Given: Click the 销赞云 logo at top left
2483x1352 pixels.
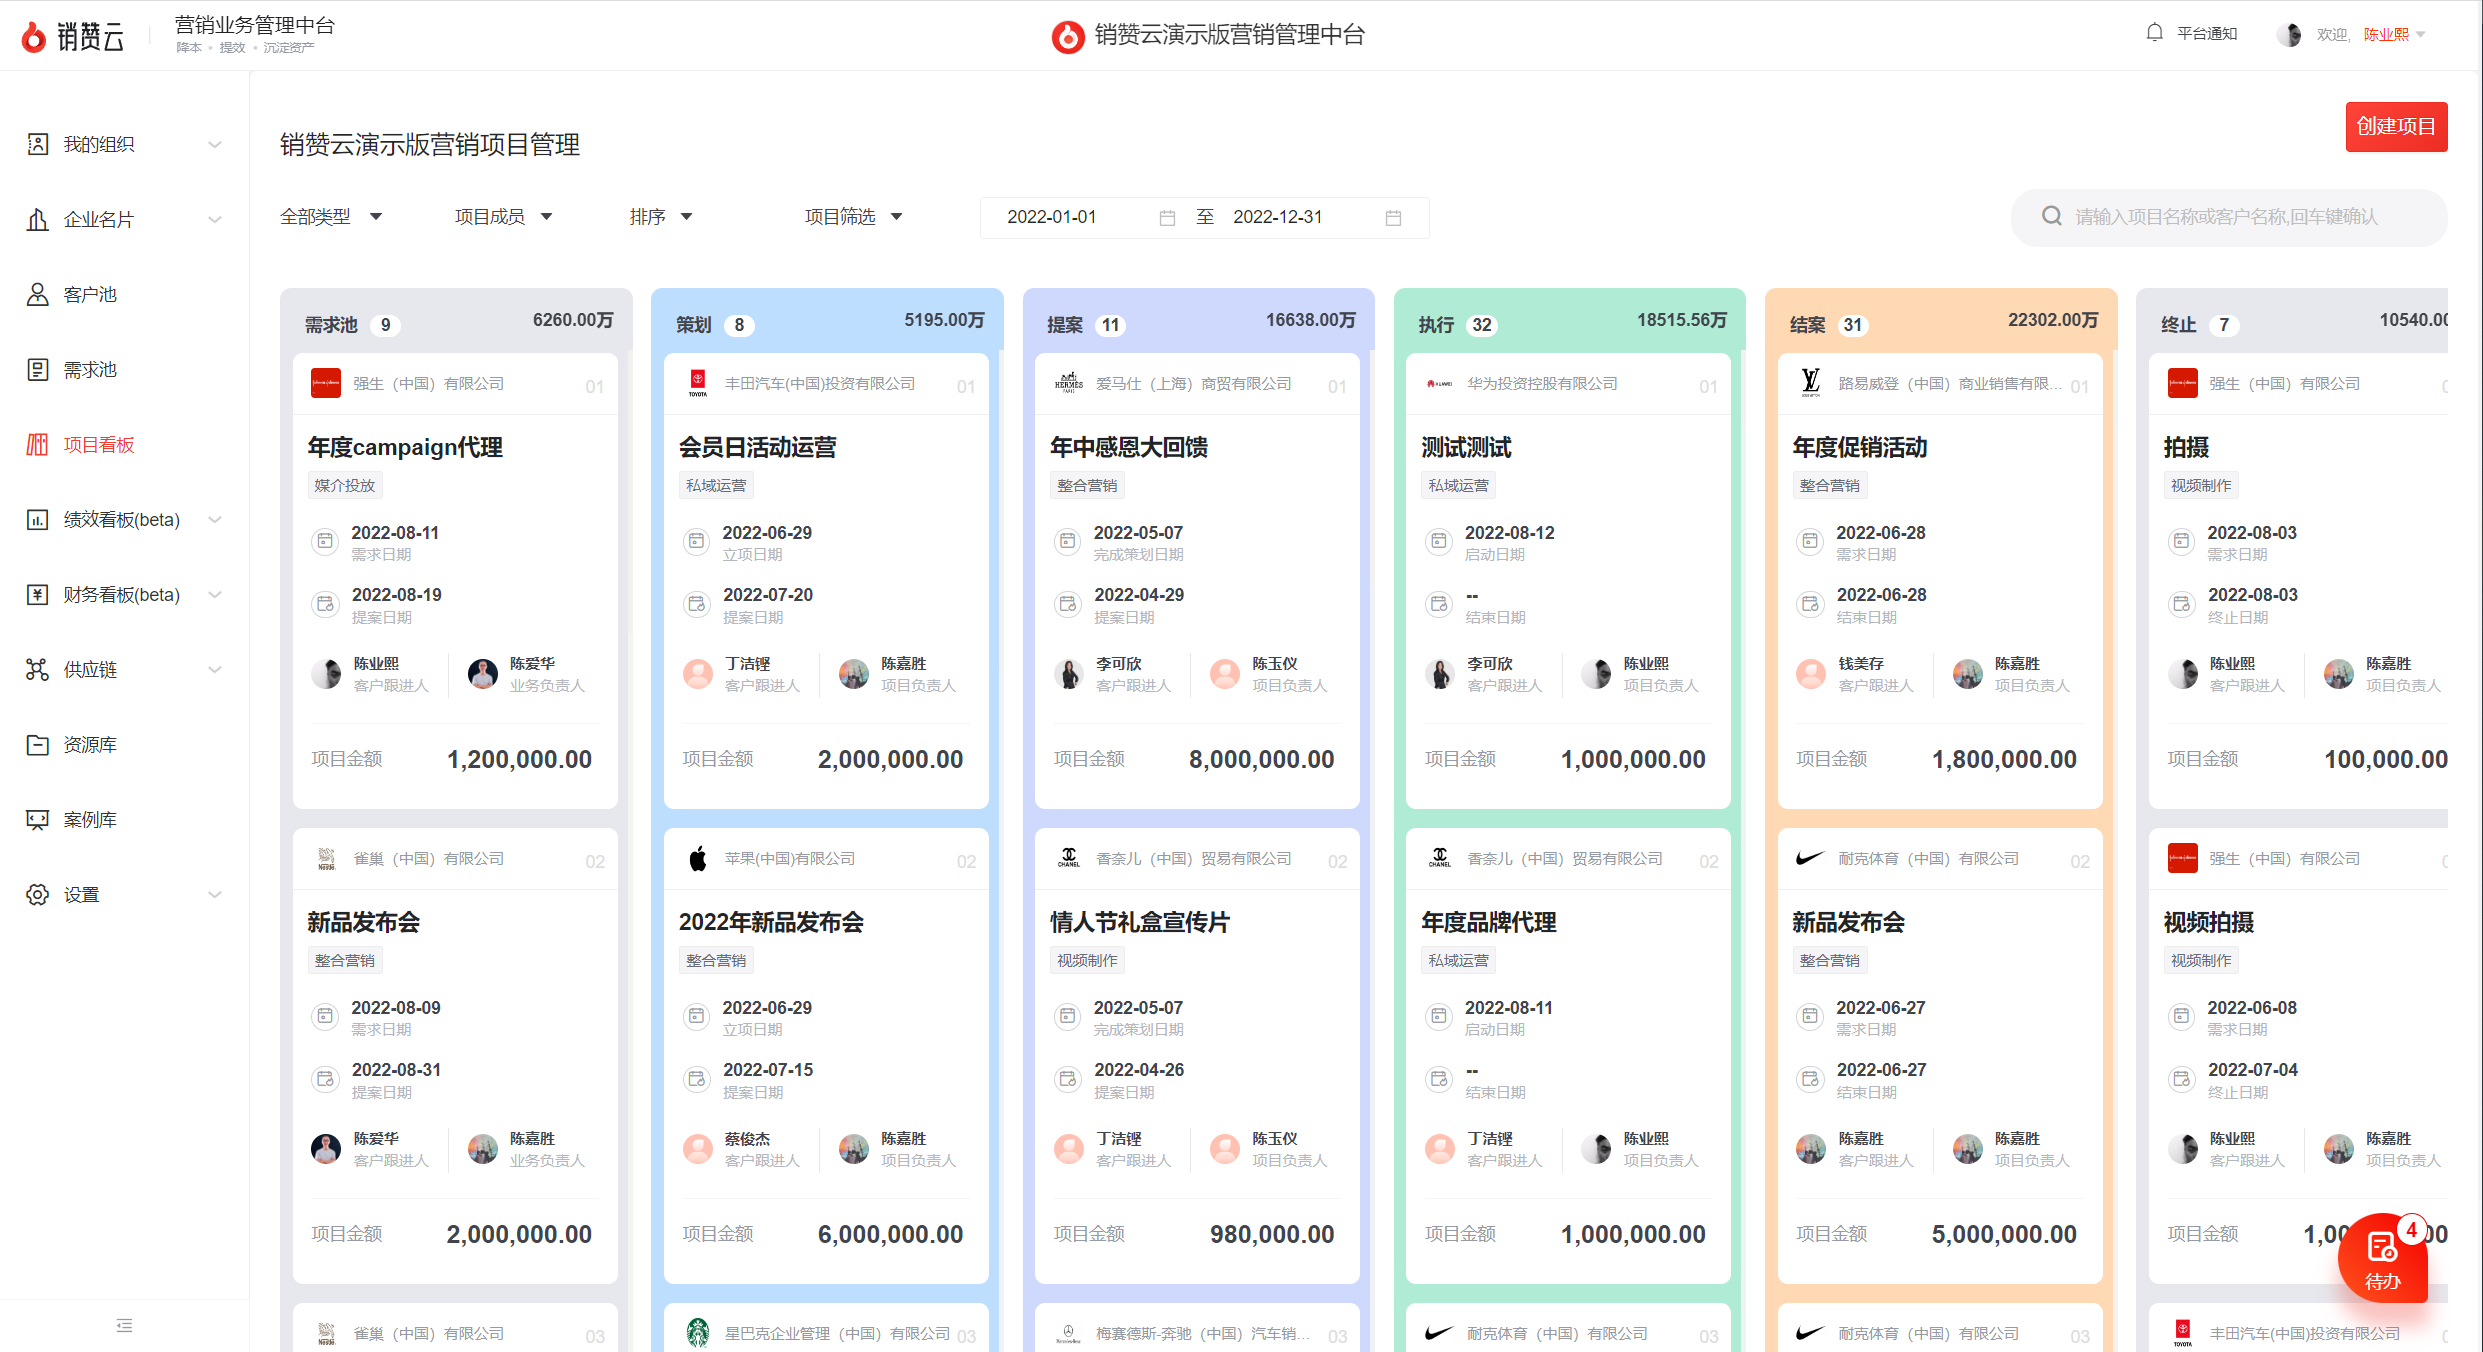Looking at the screenshot, I should 72,36.
